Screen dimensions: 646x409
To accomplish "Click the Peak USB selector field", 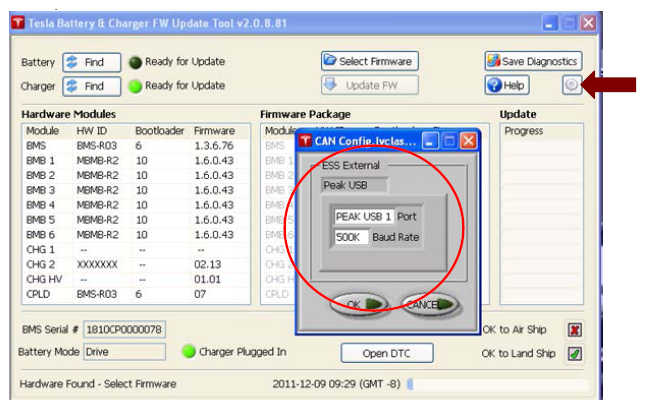I will click(354, 185).
